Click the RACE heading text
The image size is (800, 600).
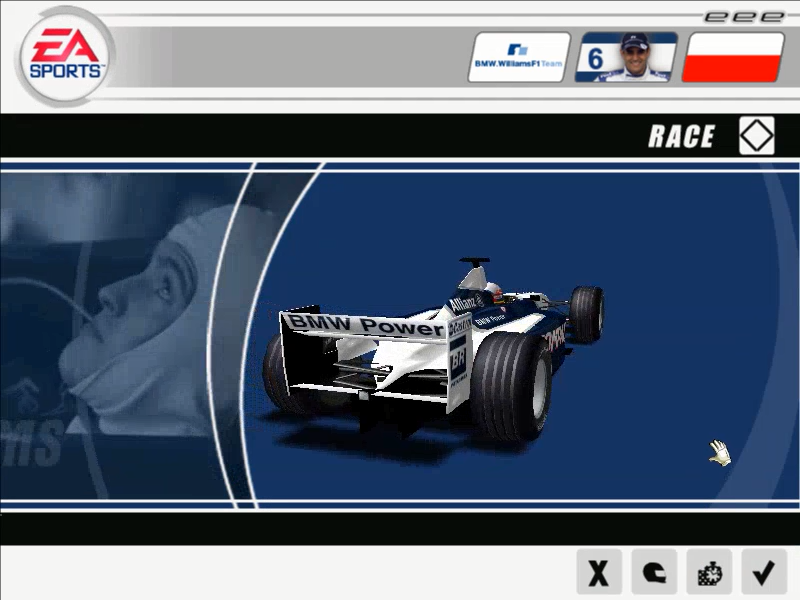click(681, 136)
